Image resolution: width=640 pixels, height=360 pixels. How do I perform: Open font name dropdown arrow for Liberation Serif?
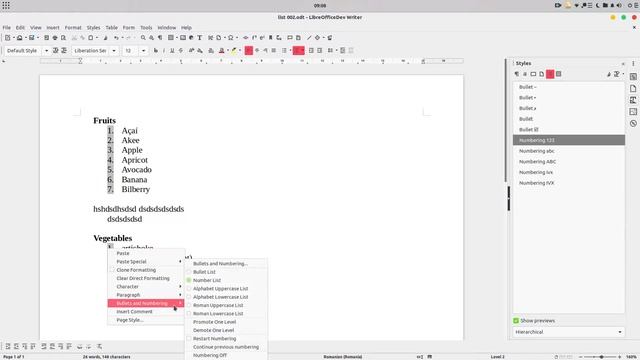tap(114, 51)
